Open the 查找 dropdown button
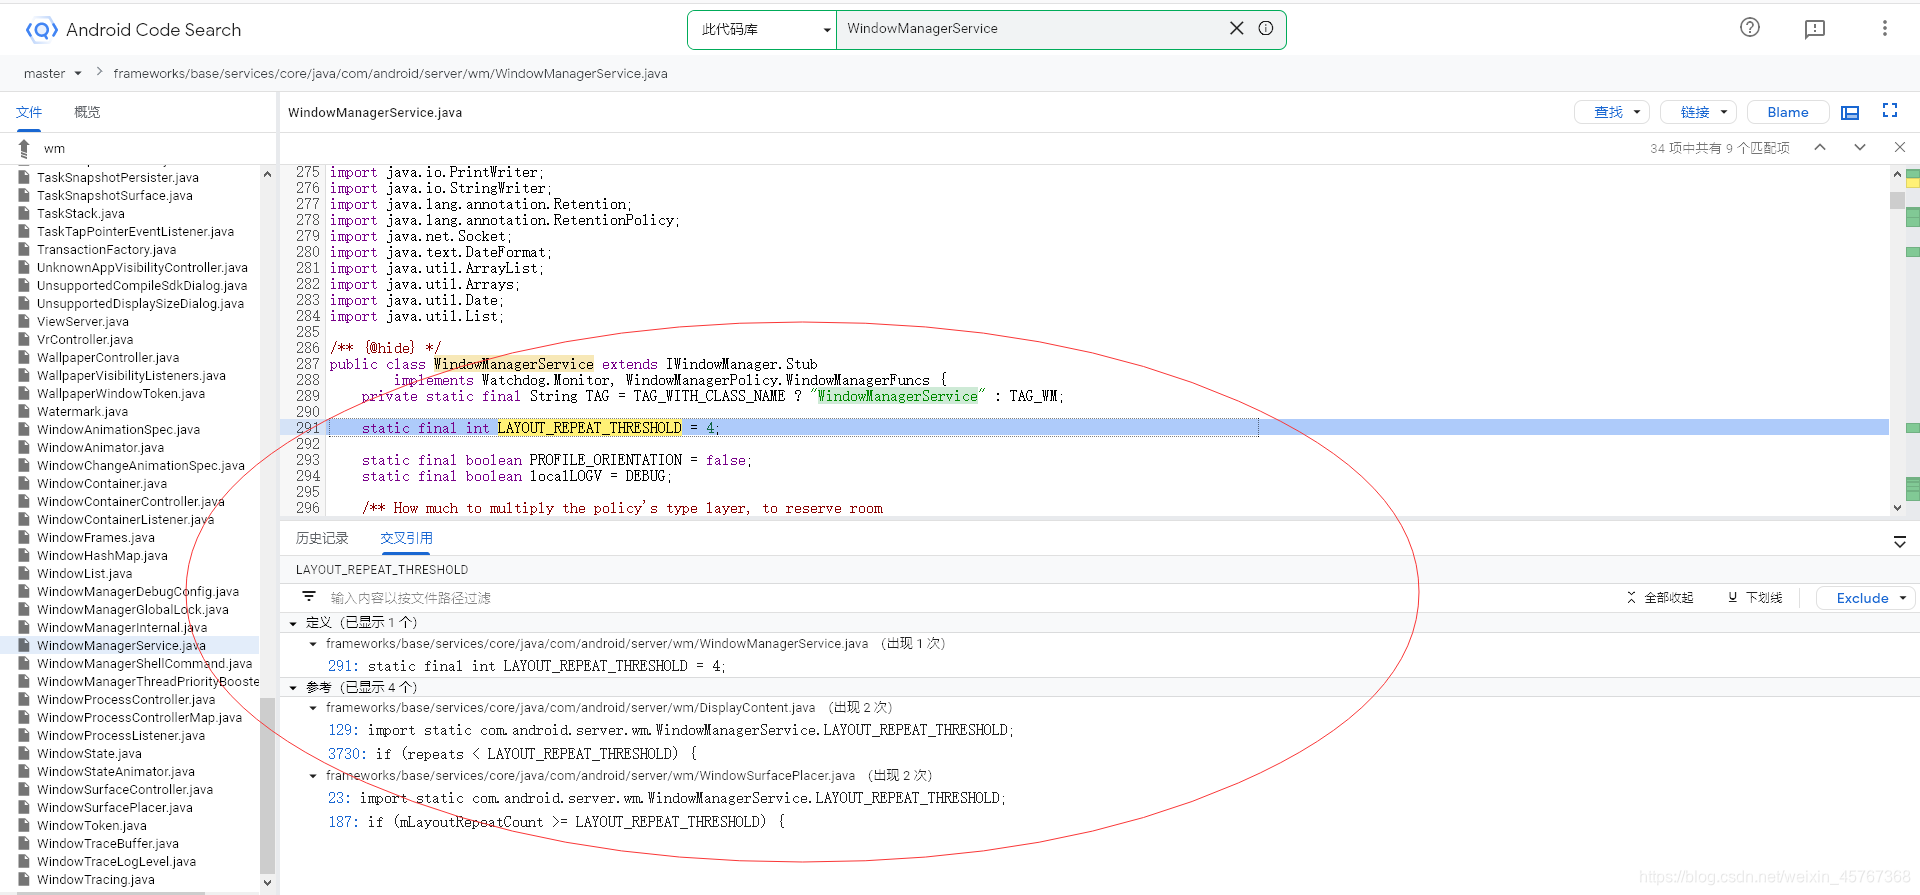Screen dimensions: 1920x895 (1611, 112)
